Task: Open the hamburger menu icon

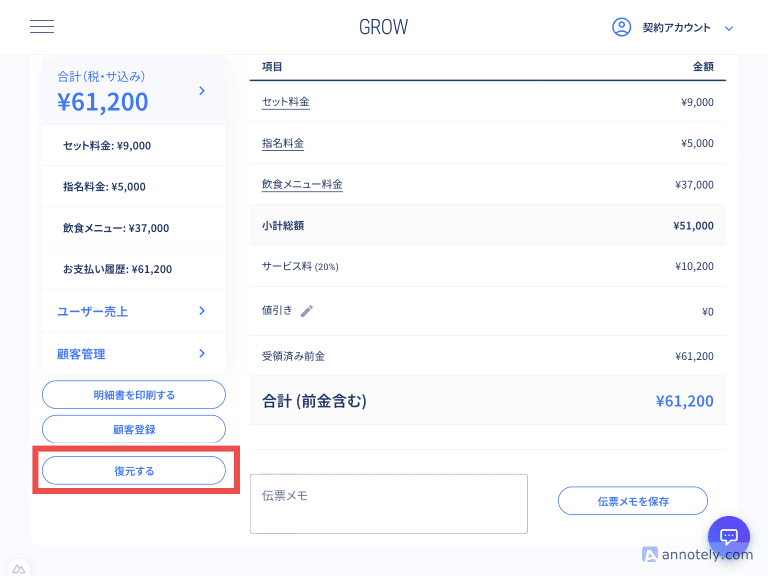Action: [x=42, y=27]
